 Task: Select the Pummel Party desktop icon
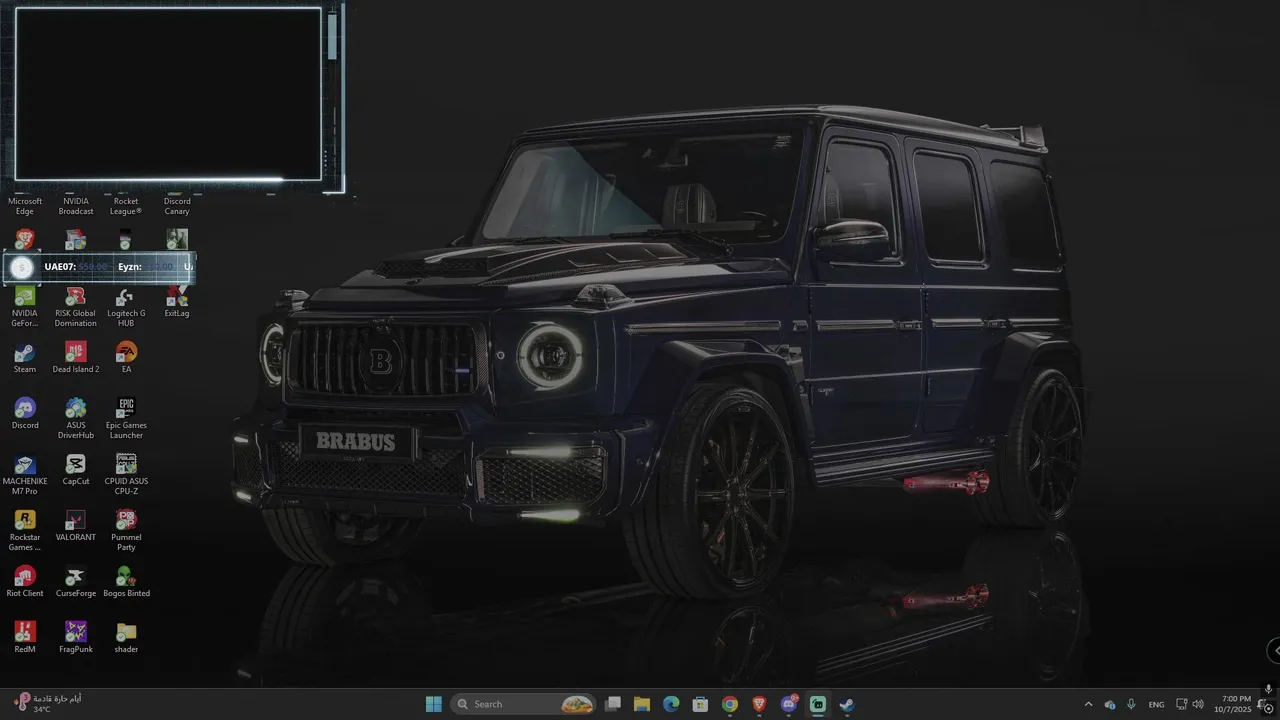pos(126,530)
